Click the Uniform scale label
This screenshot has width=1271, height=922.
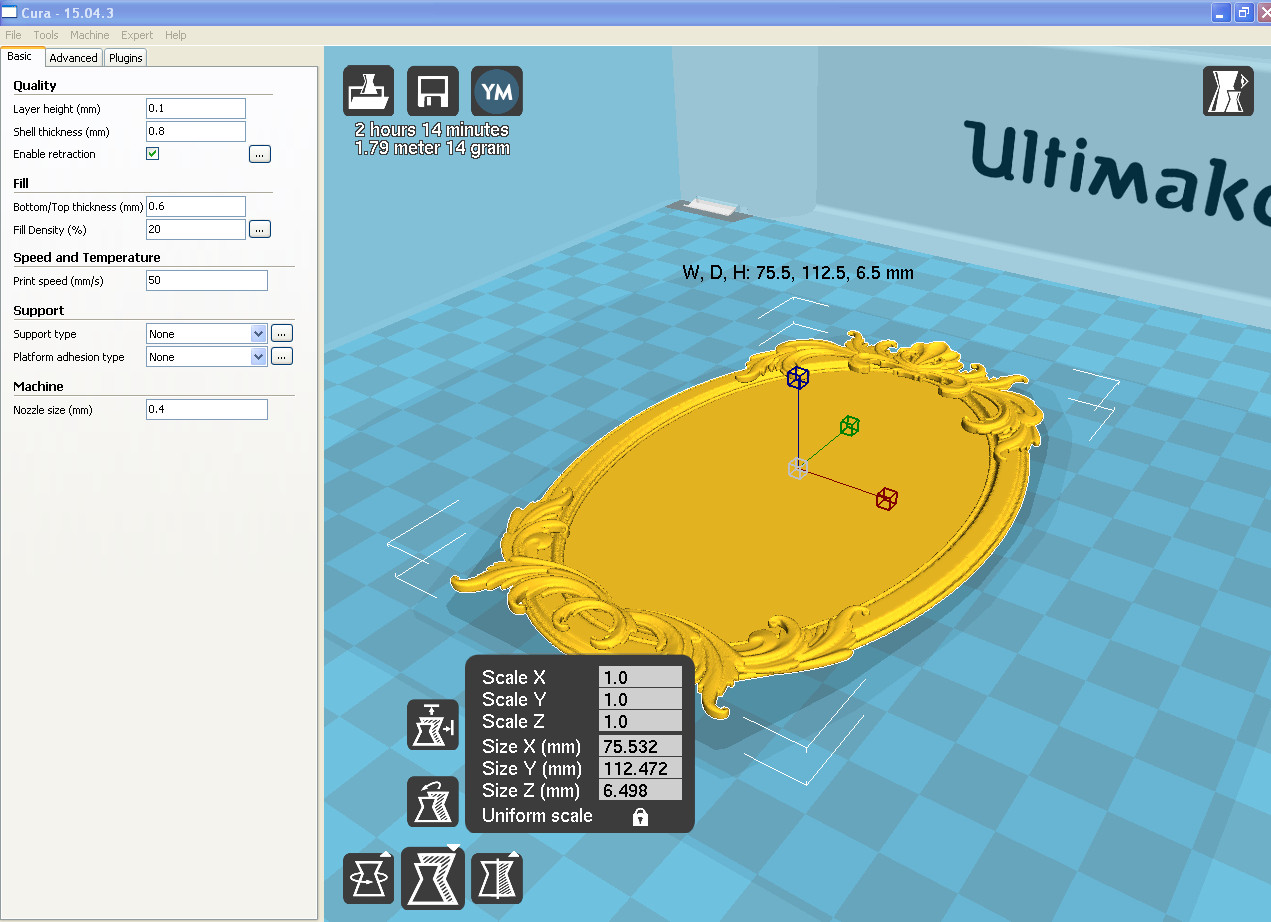coord(537,816)
